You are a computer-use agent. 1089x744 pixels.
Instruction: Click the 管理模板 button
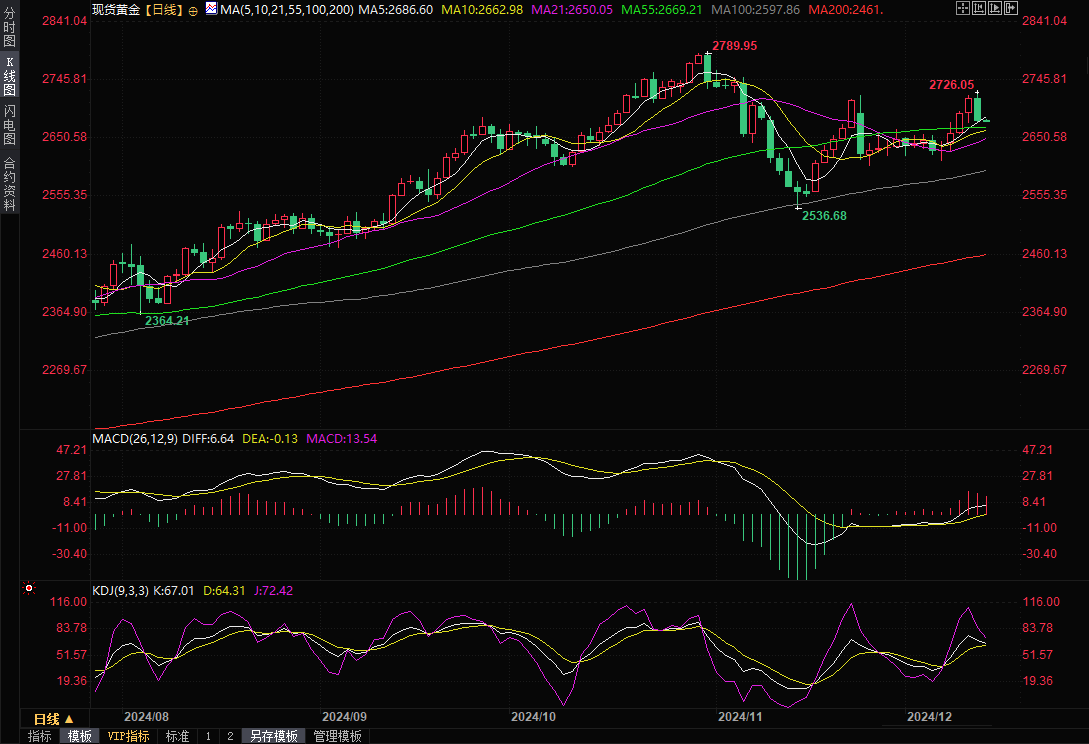click(338, 736)
